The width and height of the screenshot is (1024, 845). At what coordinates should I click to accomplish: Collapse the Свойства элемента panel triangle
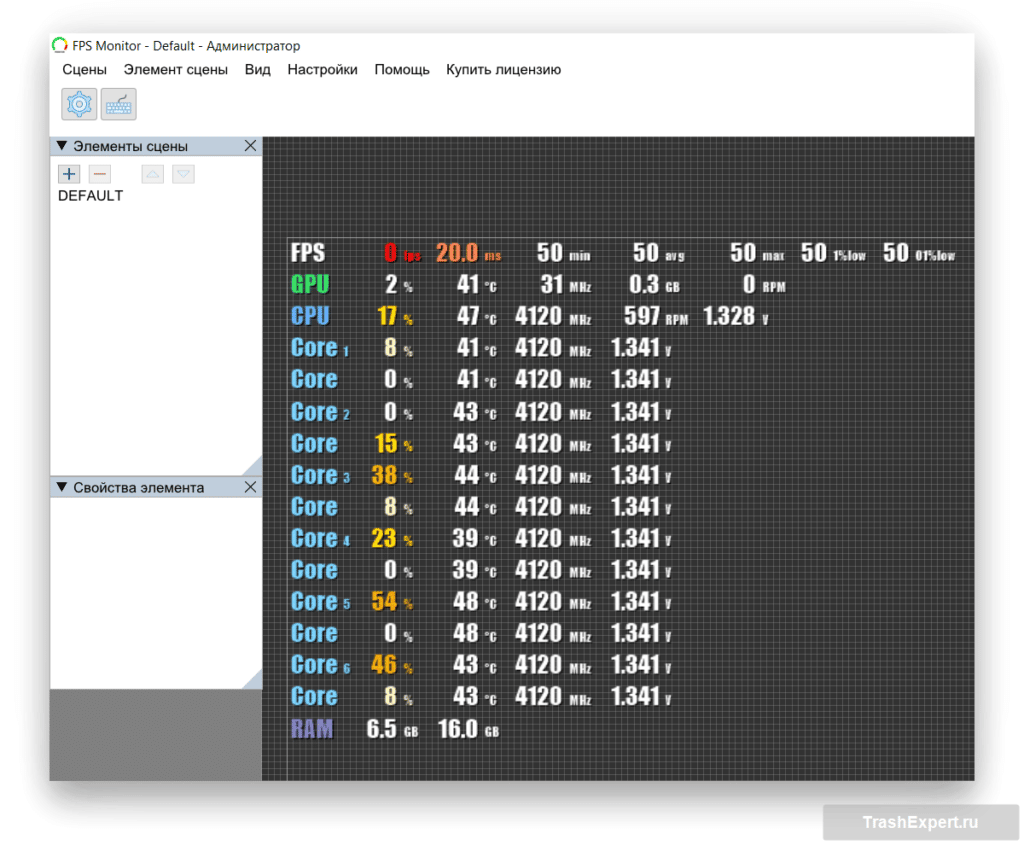[x=62, y=487]
